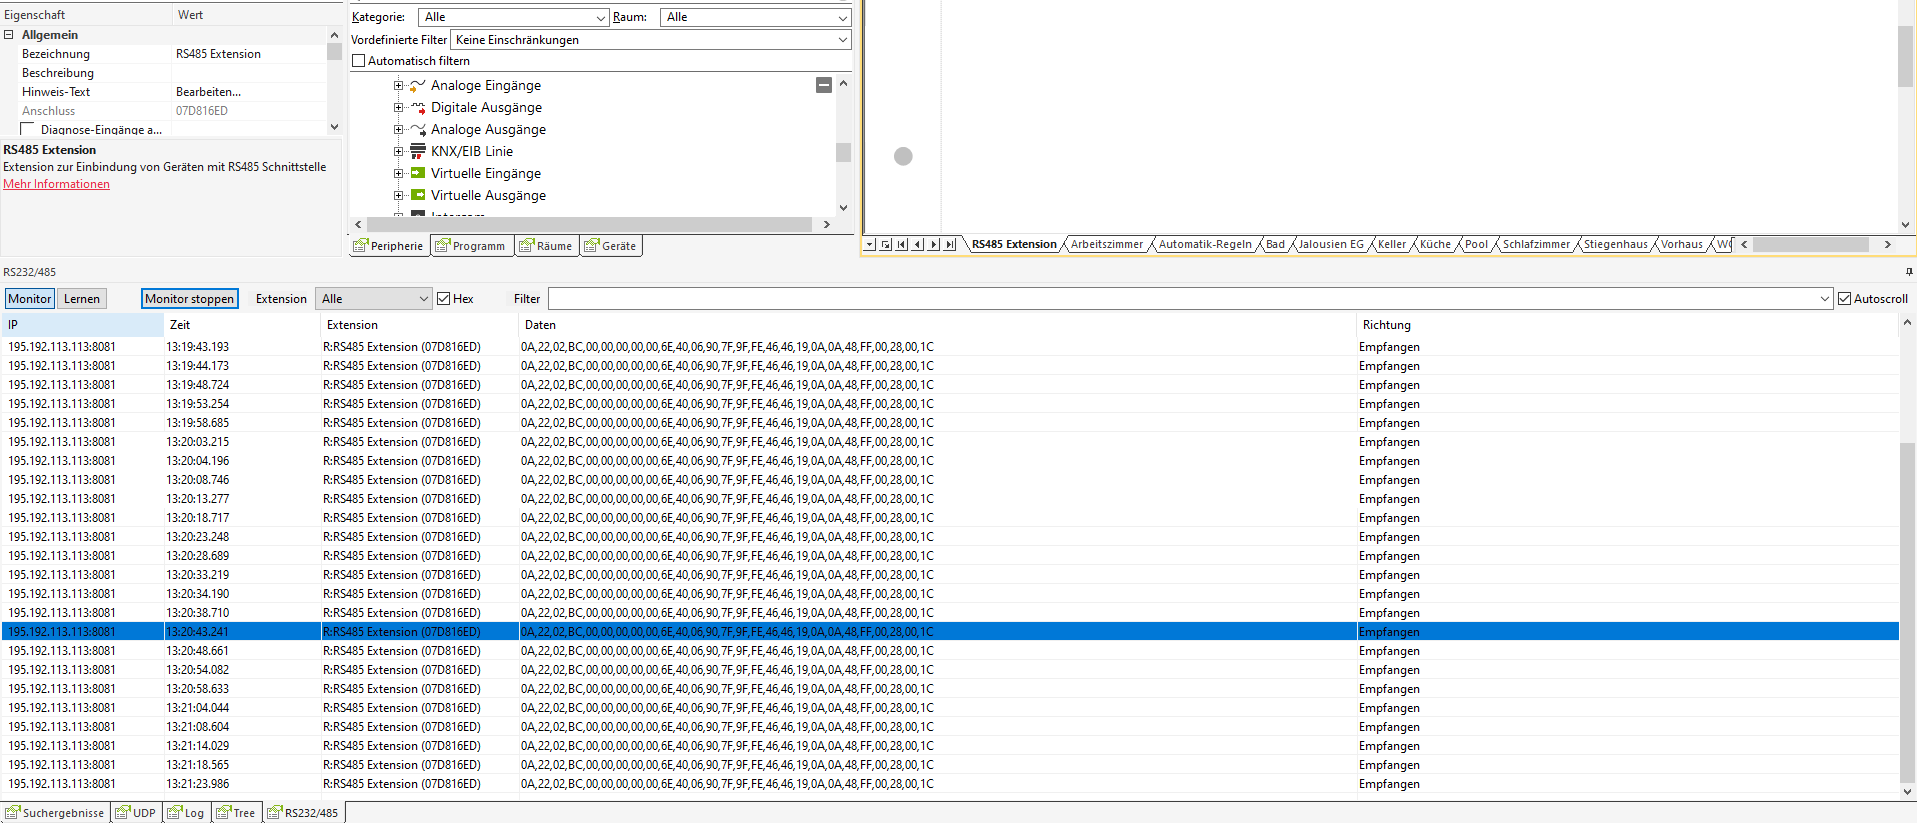Click the page window icon beside page tabs

[x=886, y=244]
